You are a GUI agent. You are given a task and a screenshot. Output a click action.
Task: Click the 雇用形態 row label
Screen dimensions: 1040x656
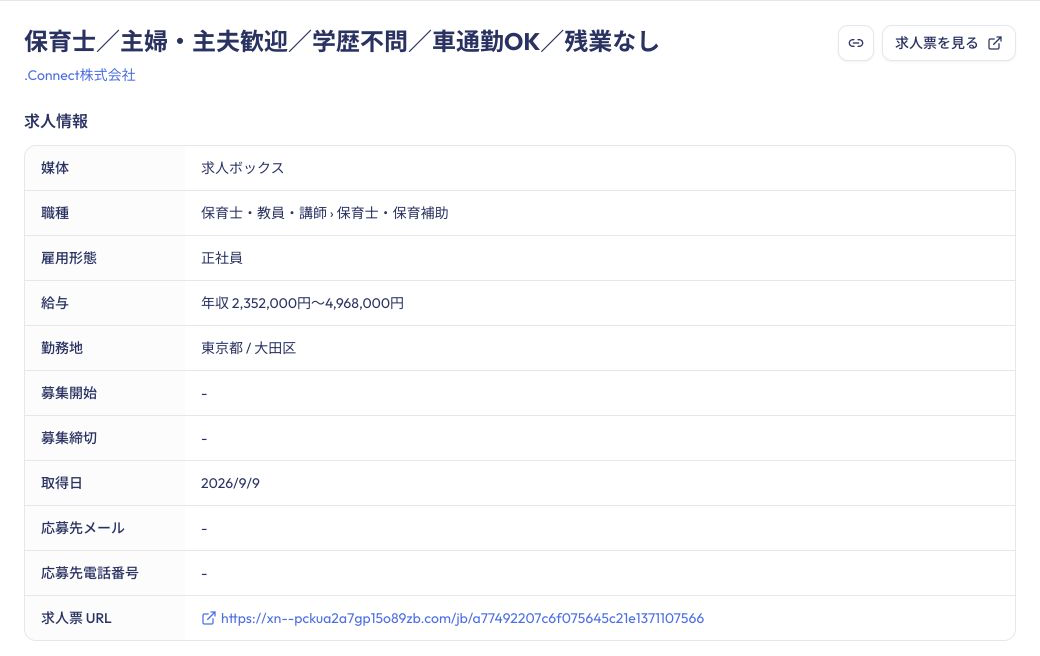(69, 258)
